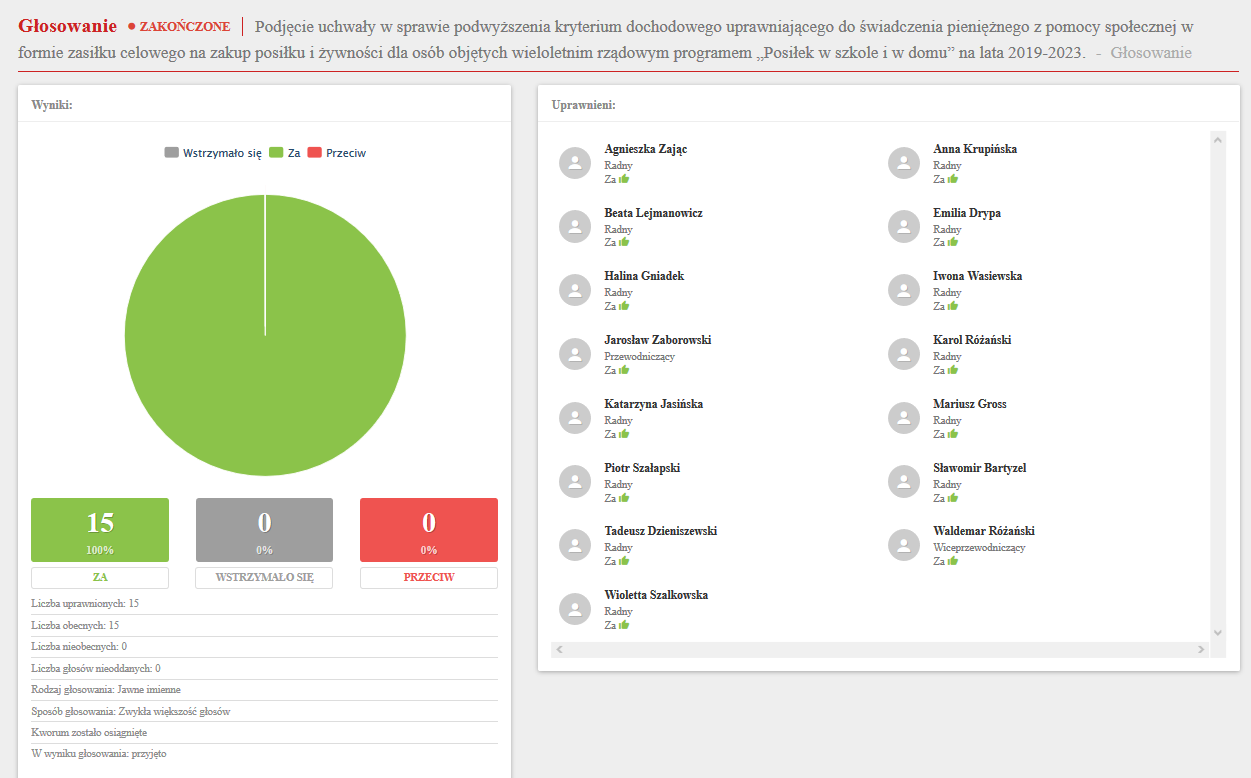Click Jarosław Zaborowski's avatar icon
Image resolution: width=1251 pixels, height=778 pixels.
574,354
